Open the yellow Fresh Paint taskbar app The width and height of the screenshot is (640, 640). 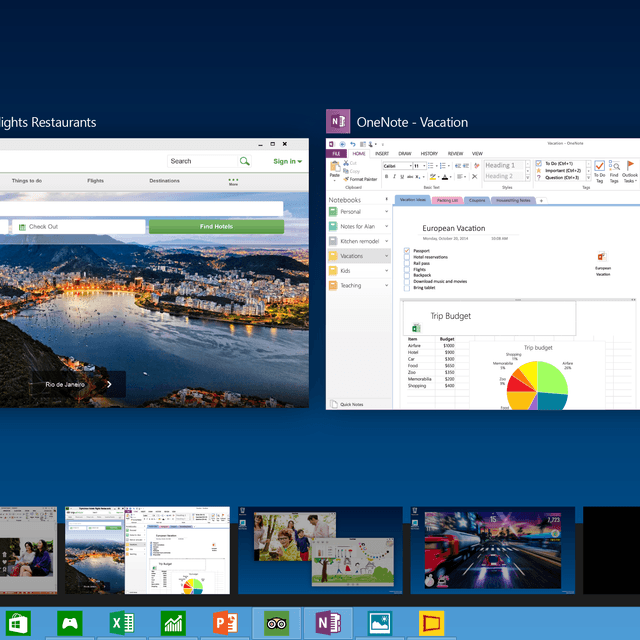coord(431,623)
